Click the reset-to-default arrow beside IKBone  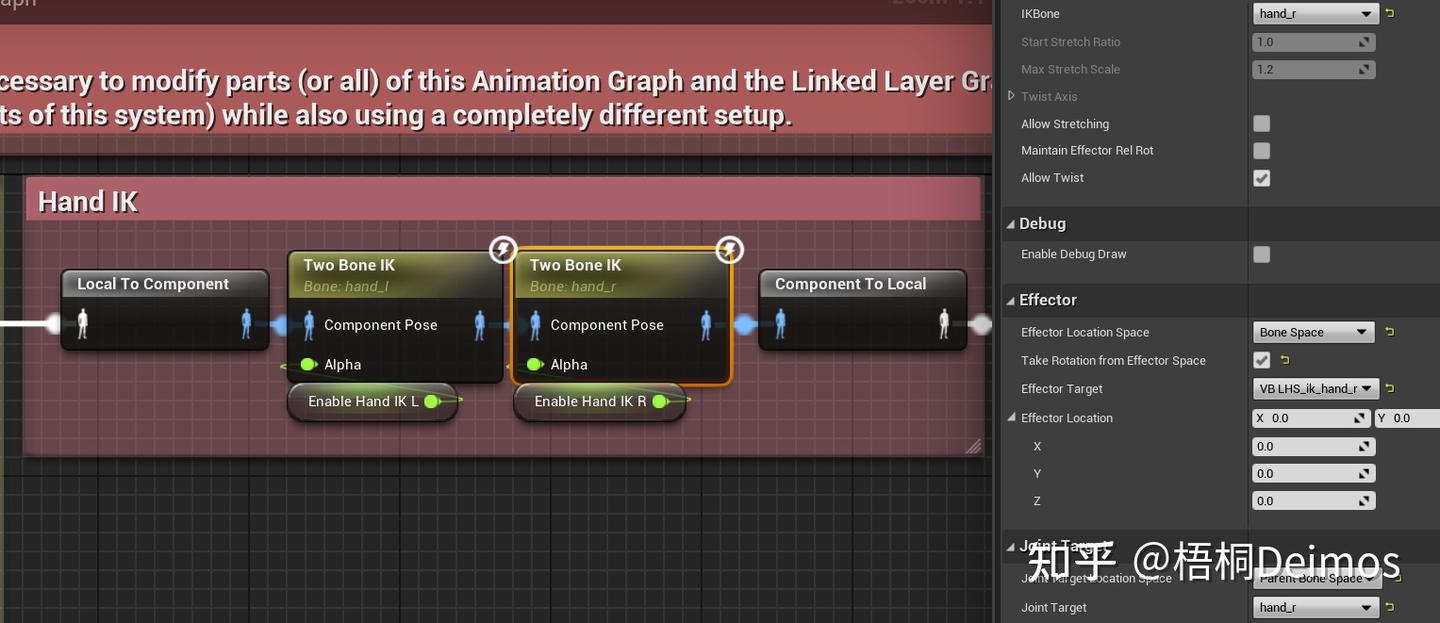pyautogui.click(x=1391, y=13)
